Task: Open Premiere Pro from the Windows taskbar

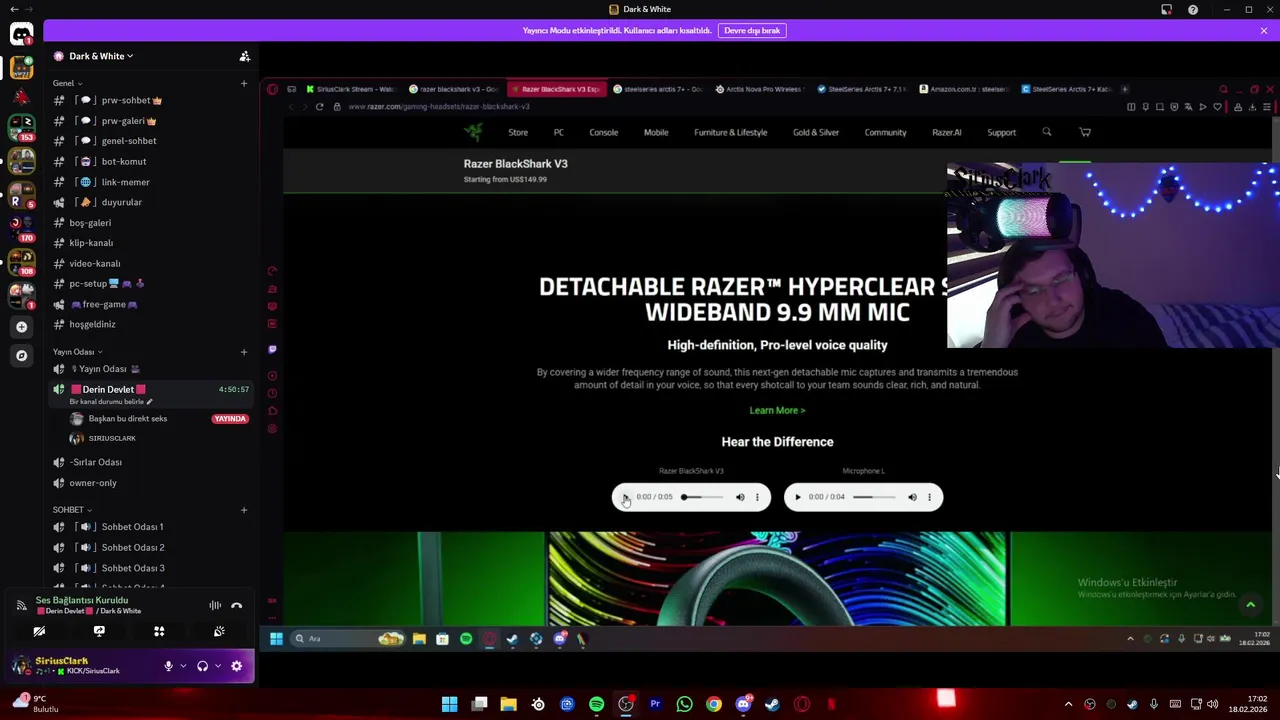Action: coord(655,704)
